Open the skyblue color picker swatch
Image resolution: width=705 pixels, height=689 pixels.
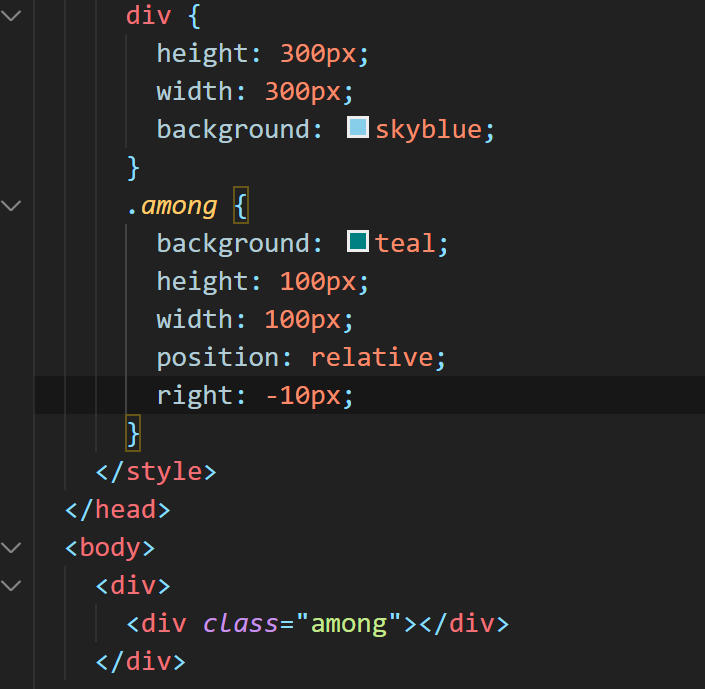358,127
